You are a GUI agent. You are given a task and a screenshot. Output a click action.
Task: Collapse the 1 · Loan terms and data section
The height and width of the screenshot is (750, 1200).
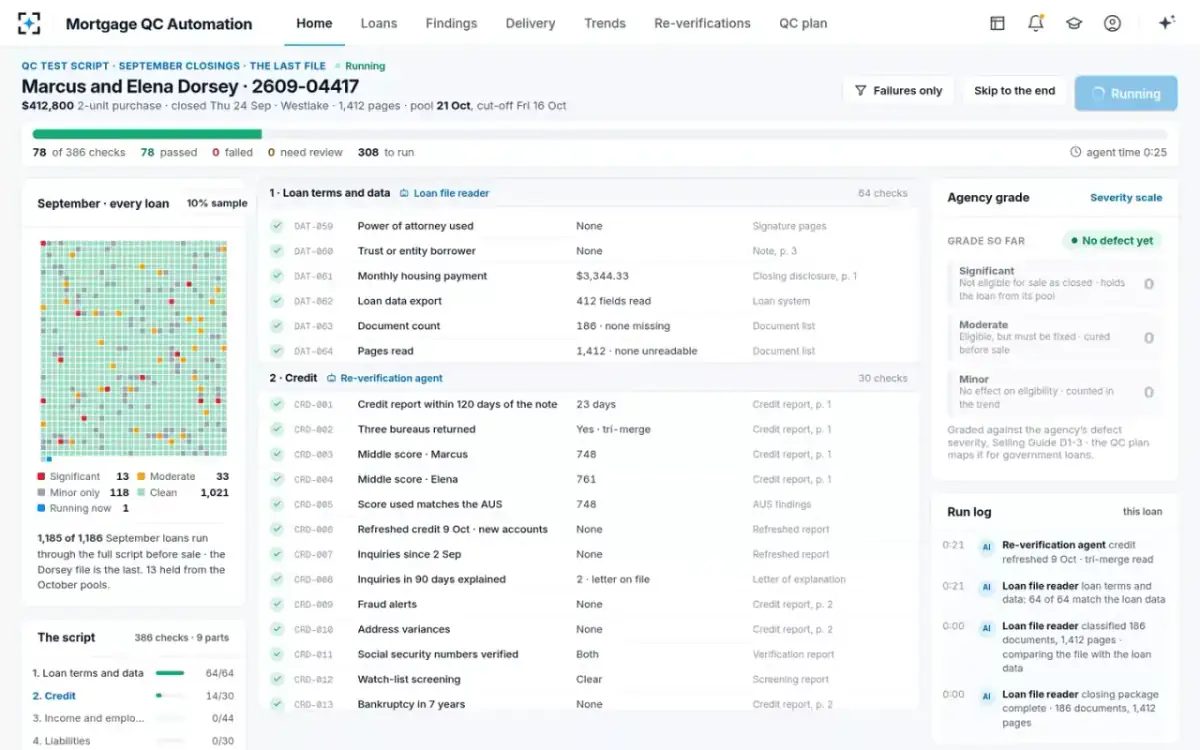[589, 193]
